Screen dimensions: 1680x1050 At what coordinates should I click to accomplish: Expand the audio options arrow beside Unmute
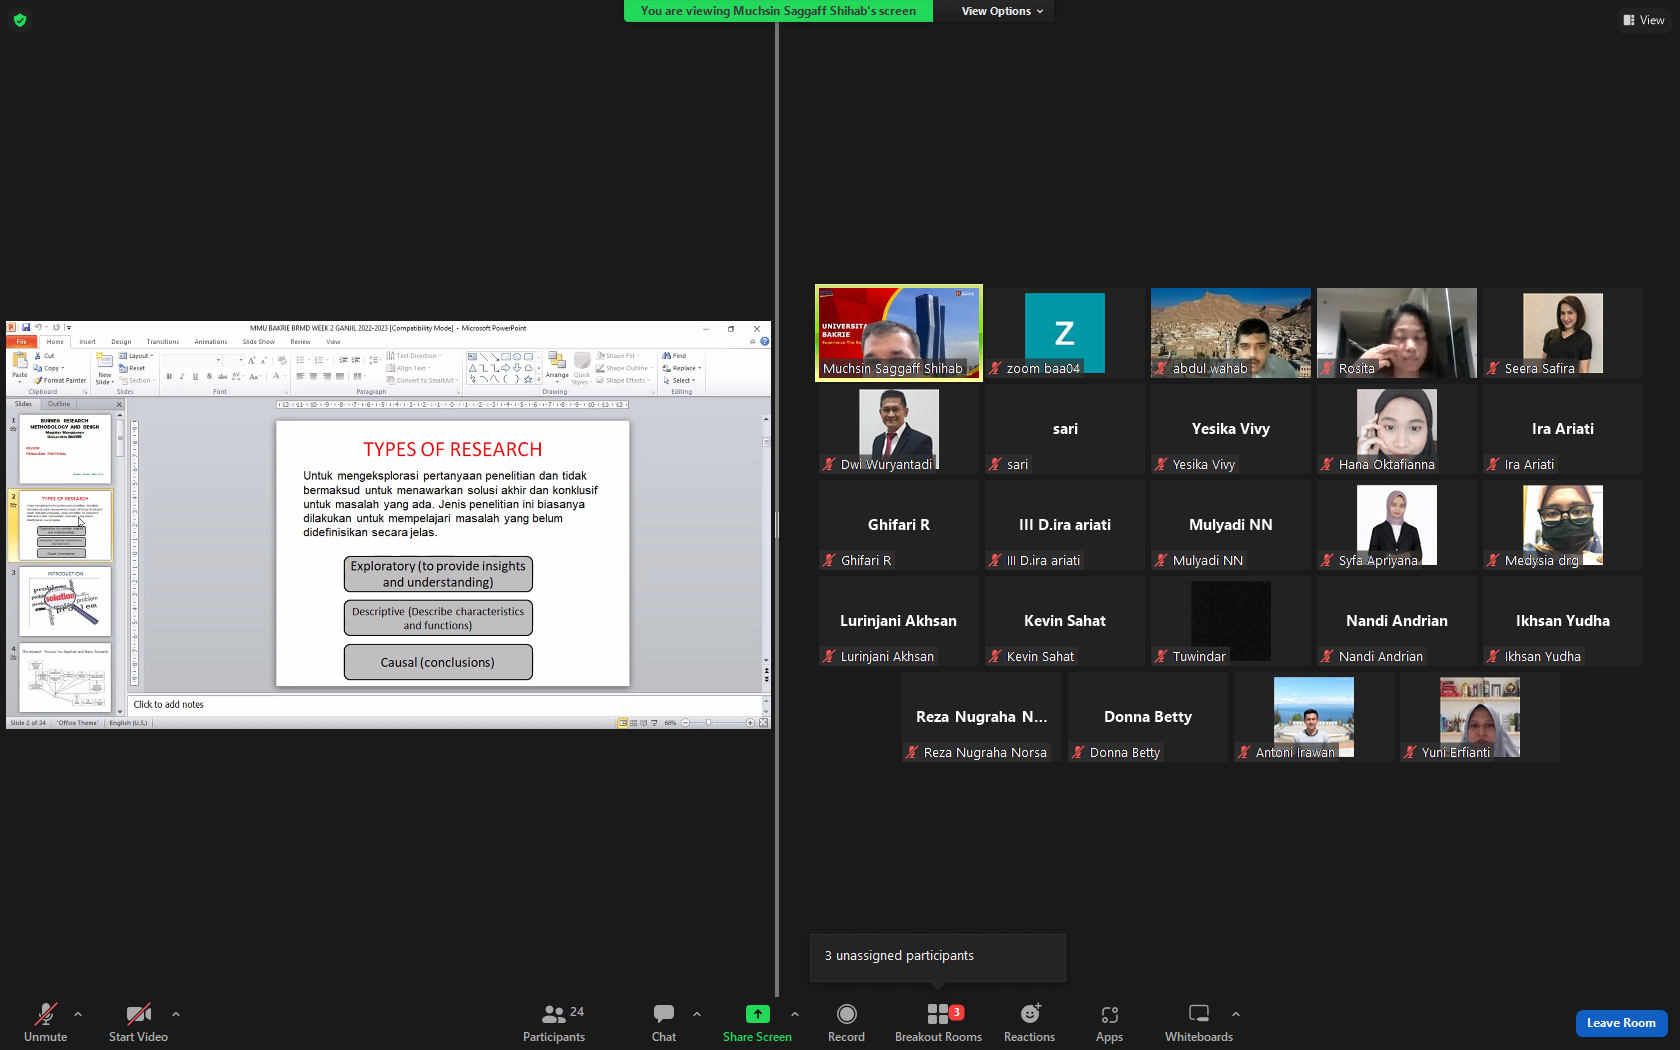[x=78, y=1014]
